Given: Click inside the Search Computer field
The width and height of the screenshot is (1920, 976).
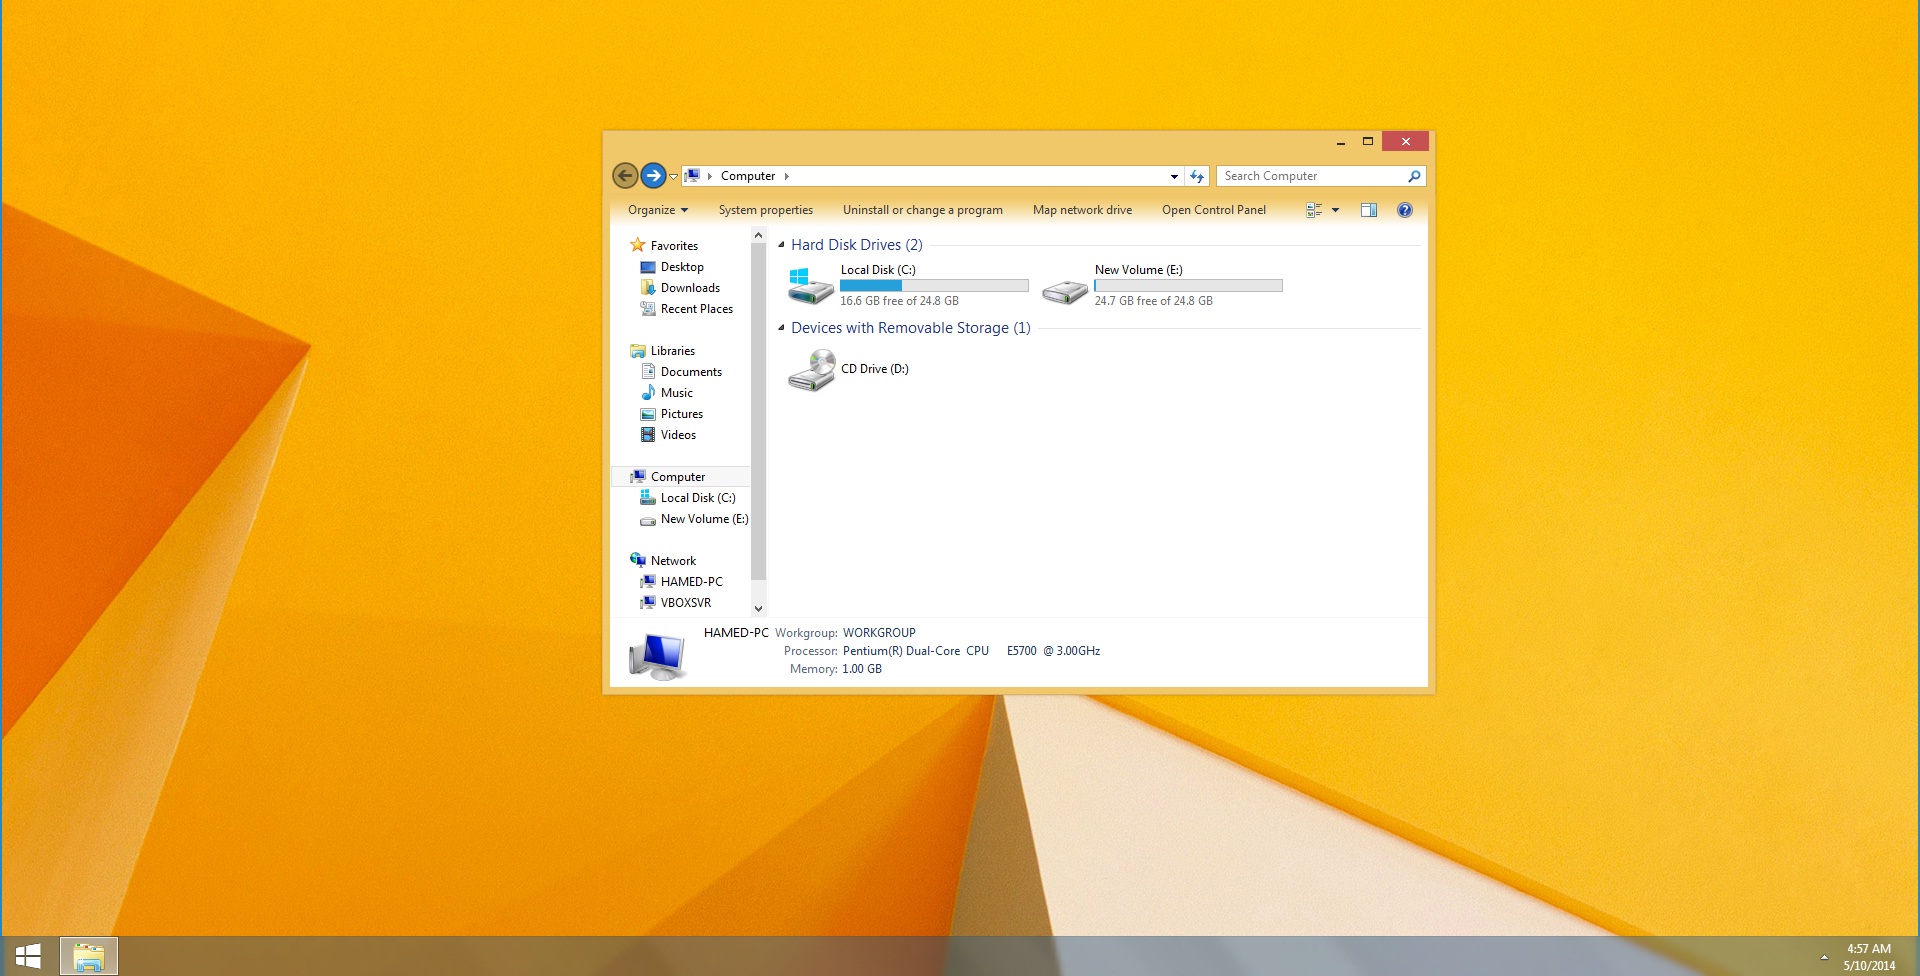Looking at the screenshot, I should [x=1310, y=175].
